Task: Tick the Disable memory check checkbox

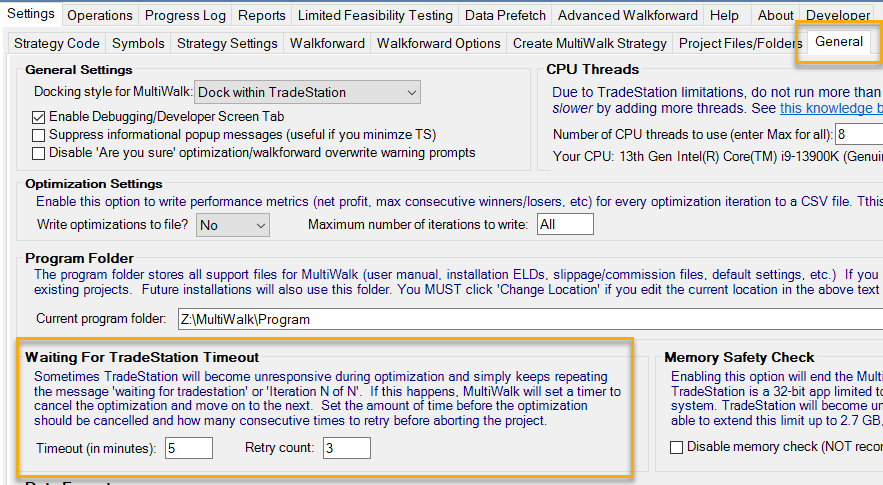Action: (x=677, y=447)
